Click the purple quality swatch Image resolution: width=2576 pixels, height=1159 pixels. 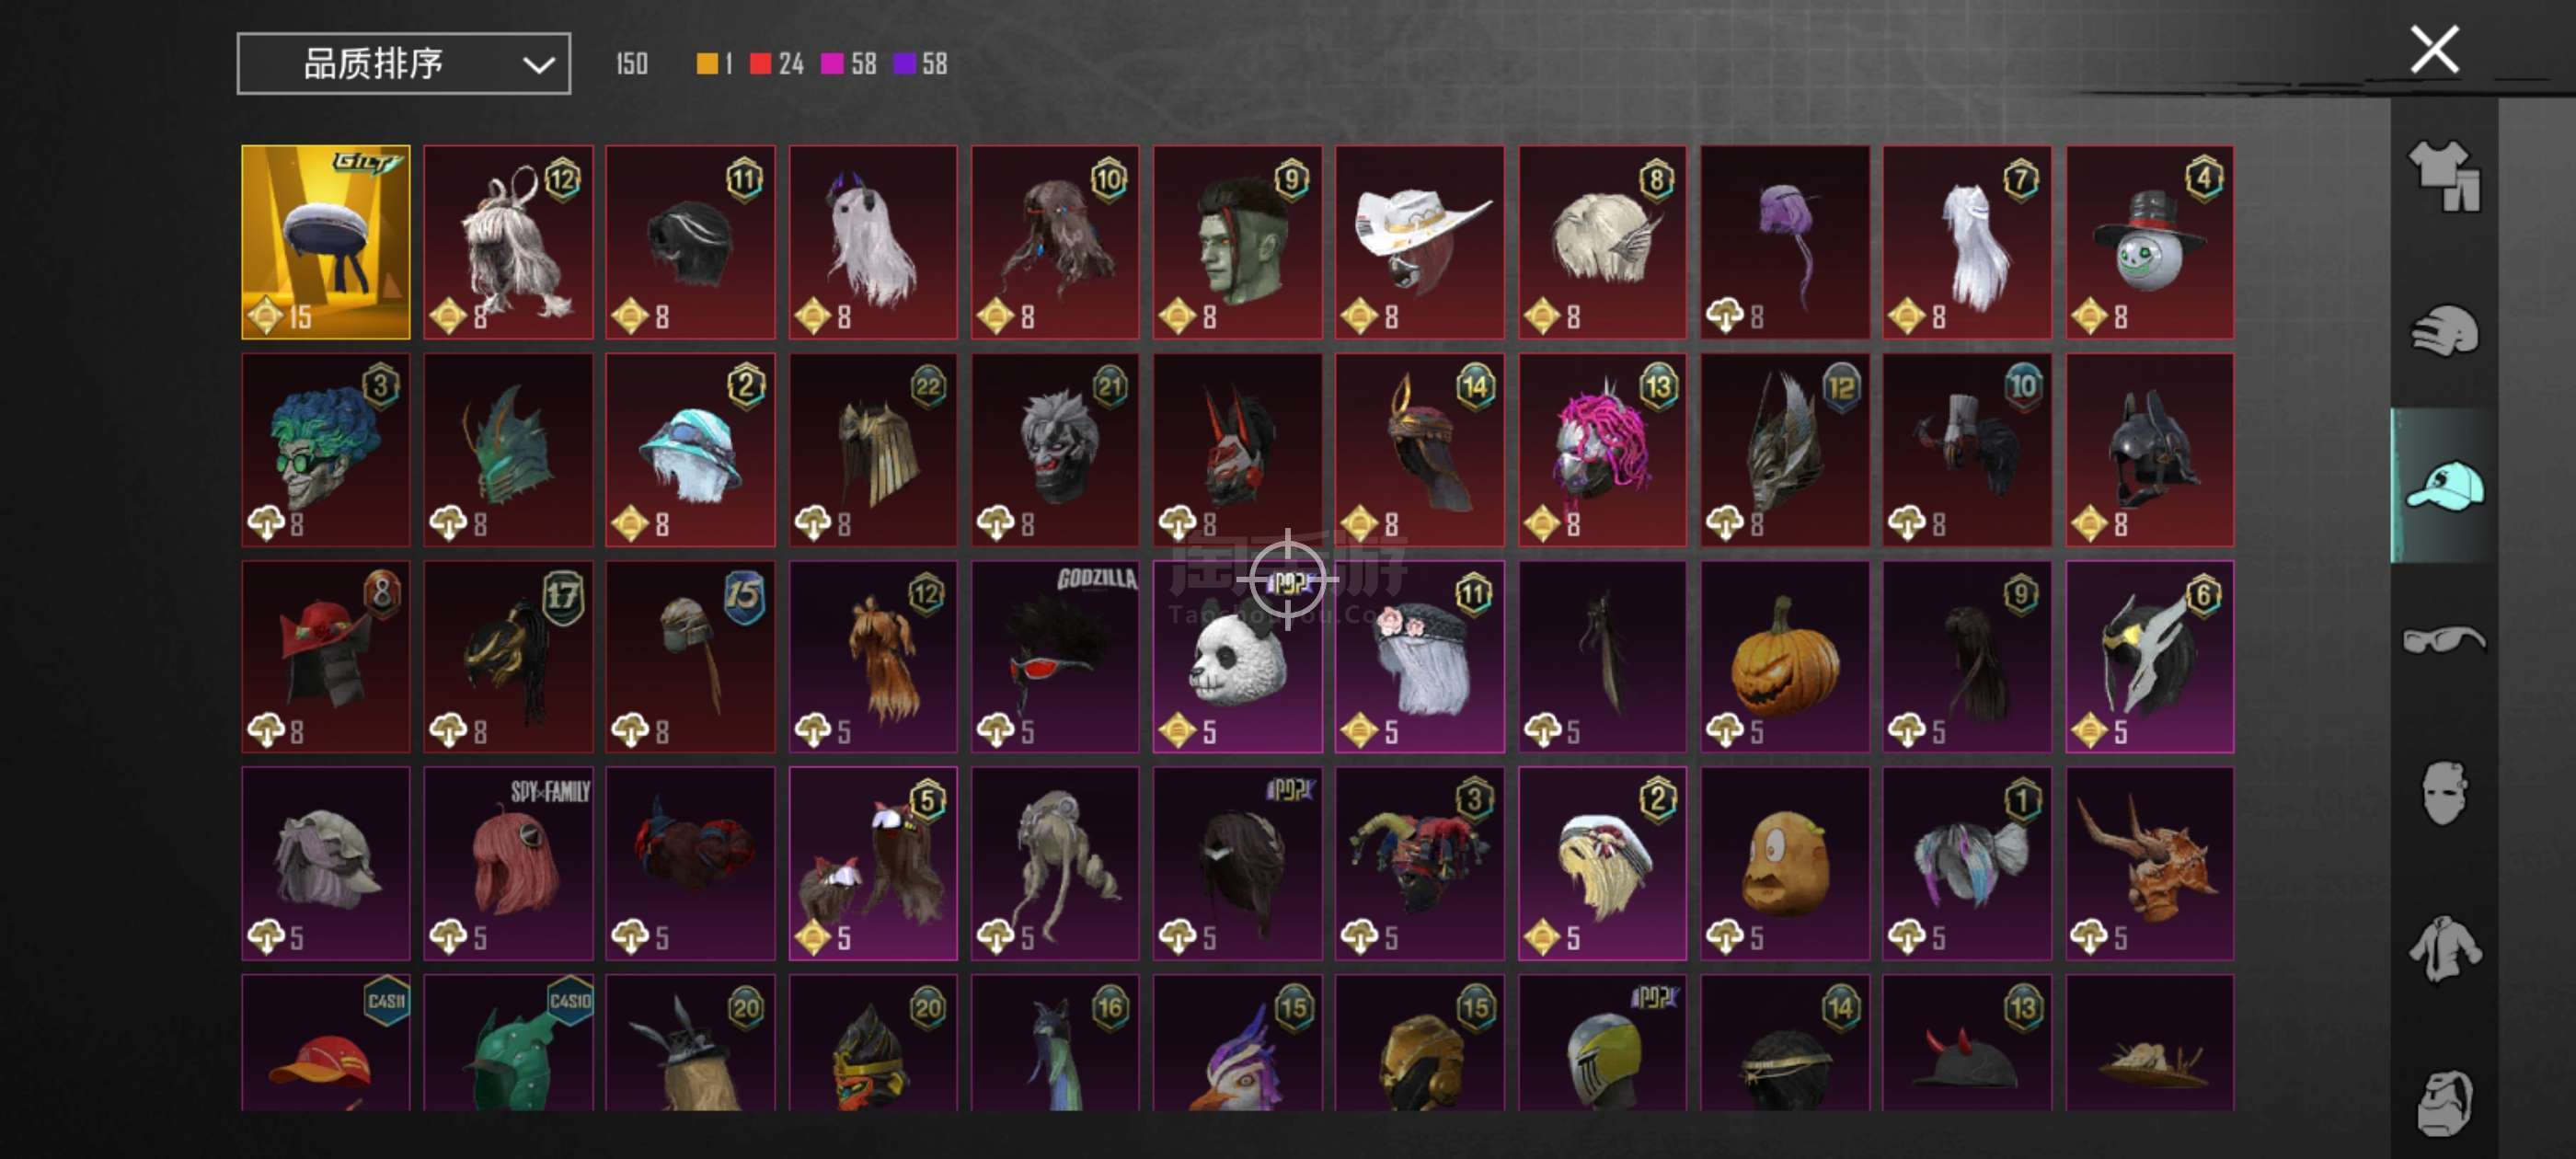pyautogui.click(x=904, y=64)
